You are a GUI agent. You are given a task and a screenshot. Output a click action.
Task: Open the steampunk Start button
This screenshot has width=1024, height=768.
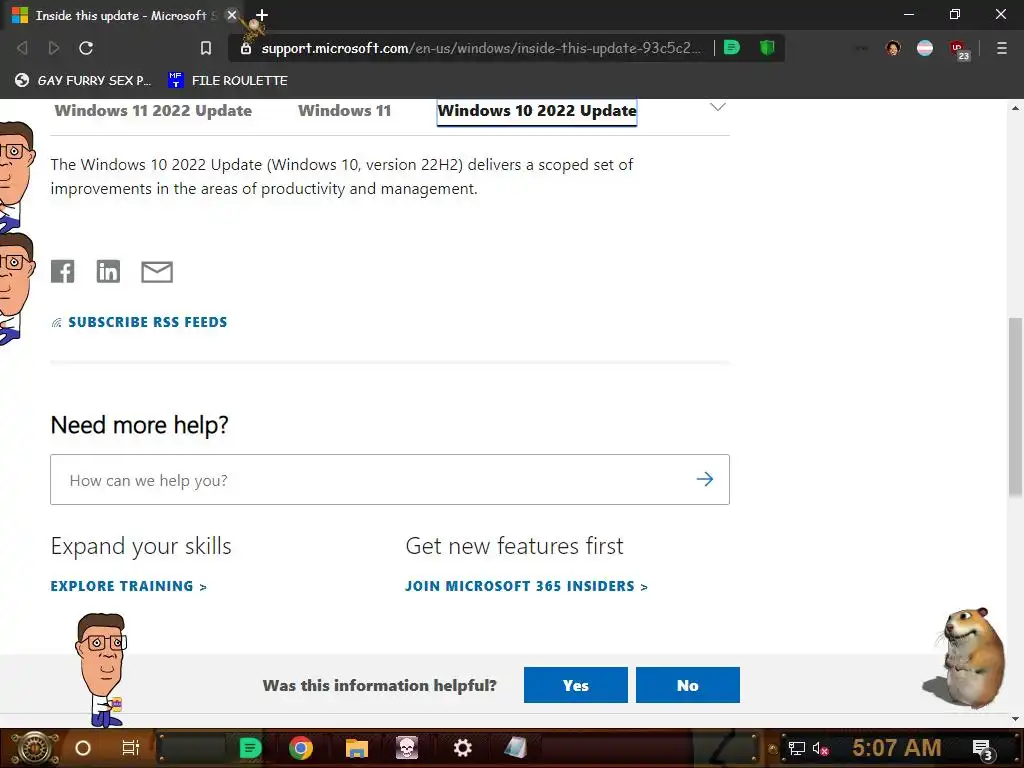point(34,748)
